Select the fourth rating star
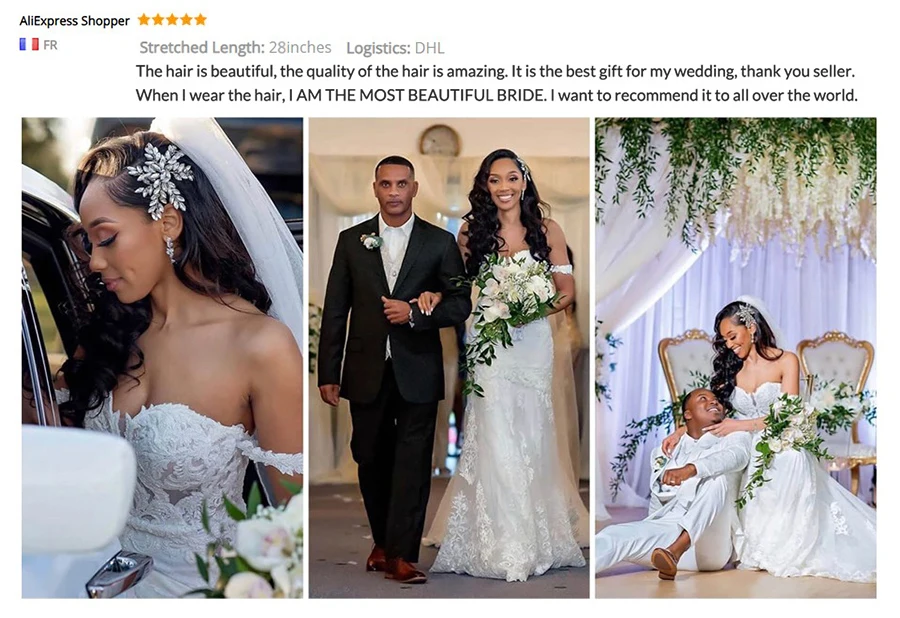 click(186, 20)
